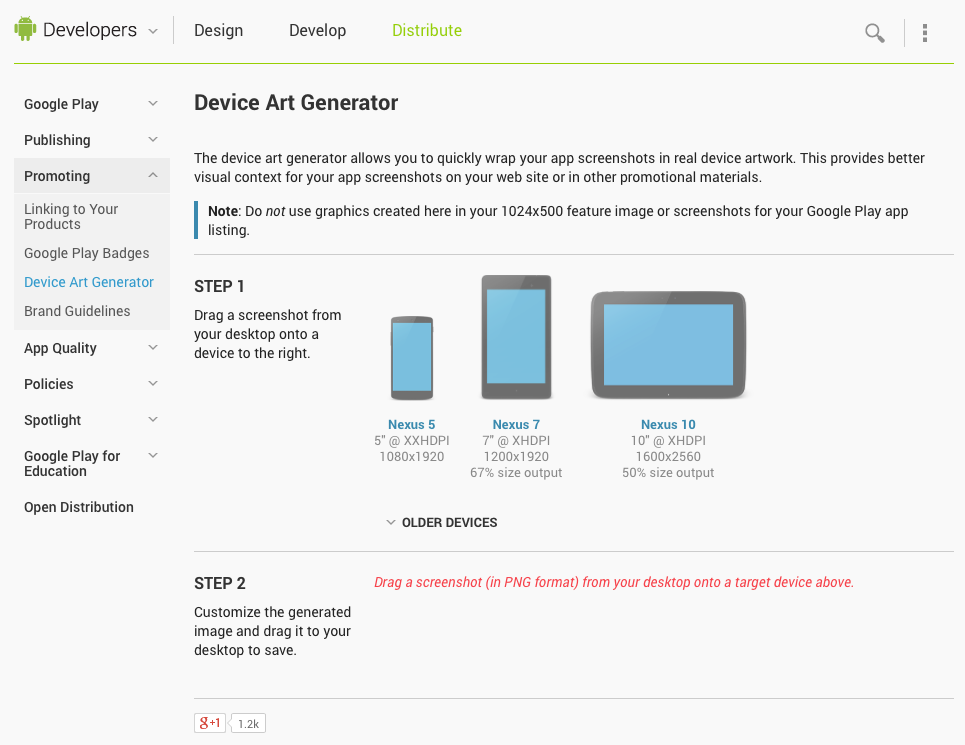Open the Open Distribution page
Viewport: 965px width, 745px height.
(x=79, y=507)
